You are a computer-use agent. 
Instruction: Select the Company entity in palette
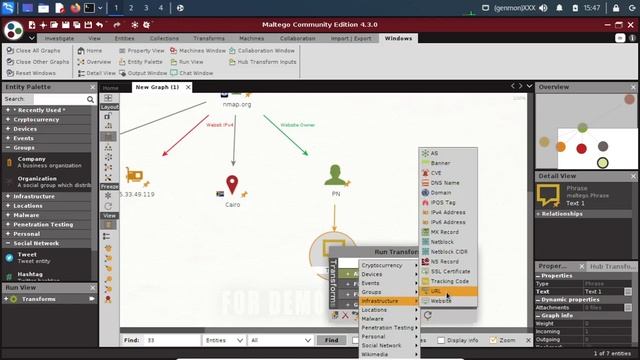click(47, 162)
